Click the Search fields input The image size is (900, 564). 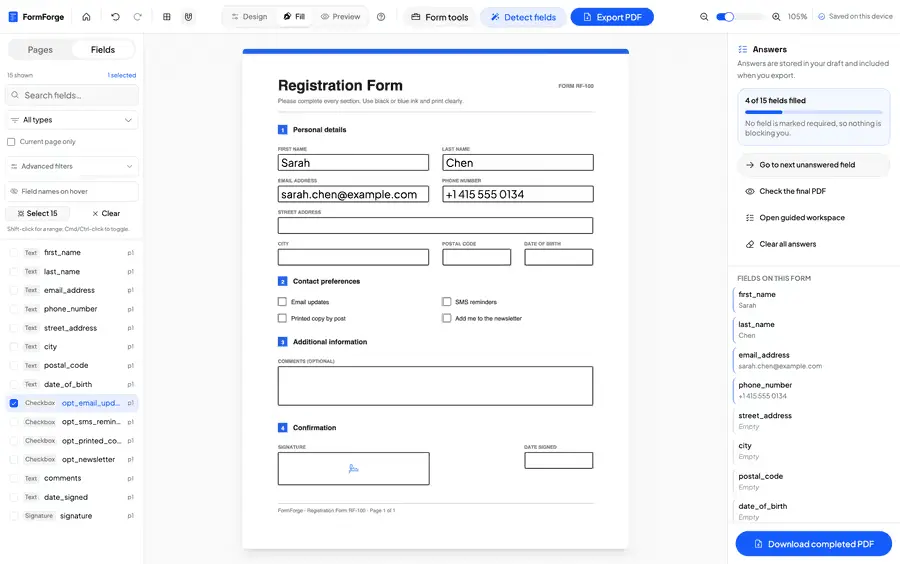[72, 95]
